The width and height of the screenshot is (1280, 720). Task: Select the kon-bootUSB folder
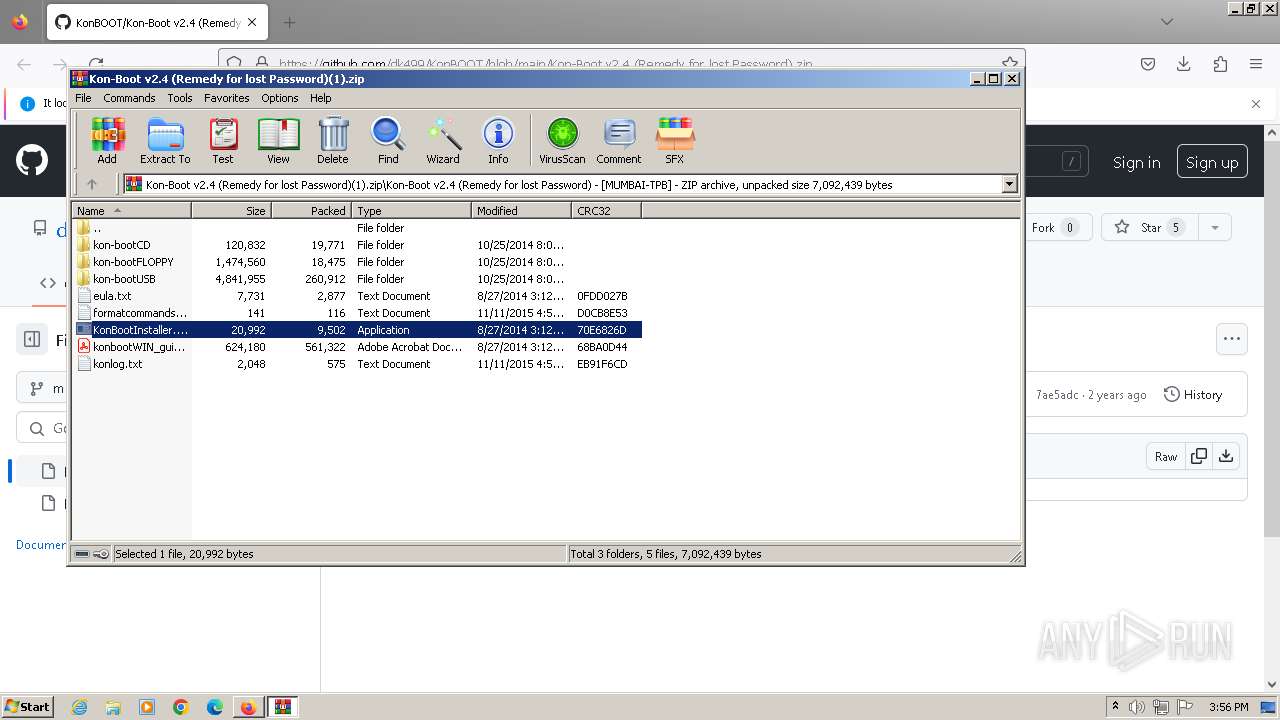[x=357, y=279]
